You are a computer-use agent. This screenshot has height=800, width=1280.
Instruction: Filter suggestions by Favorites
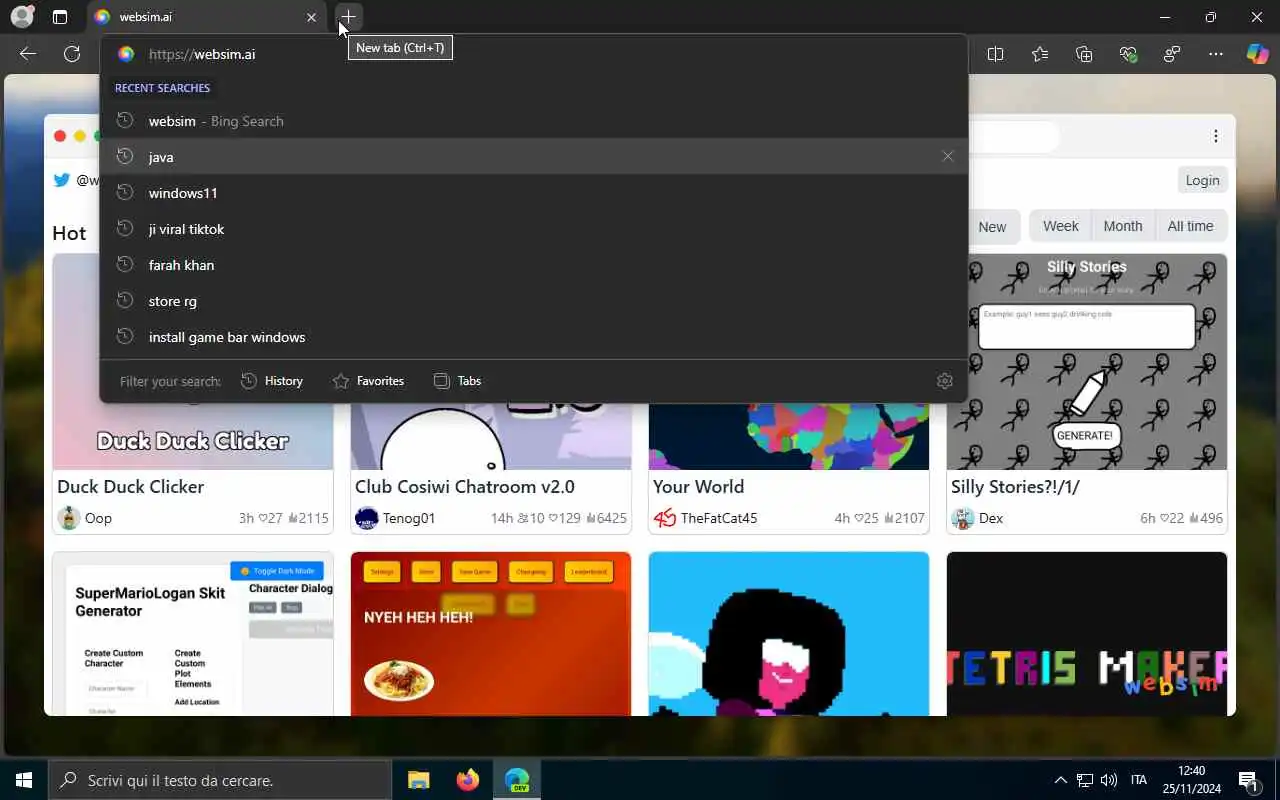pyautogui.click(x=368, y=381)
